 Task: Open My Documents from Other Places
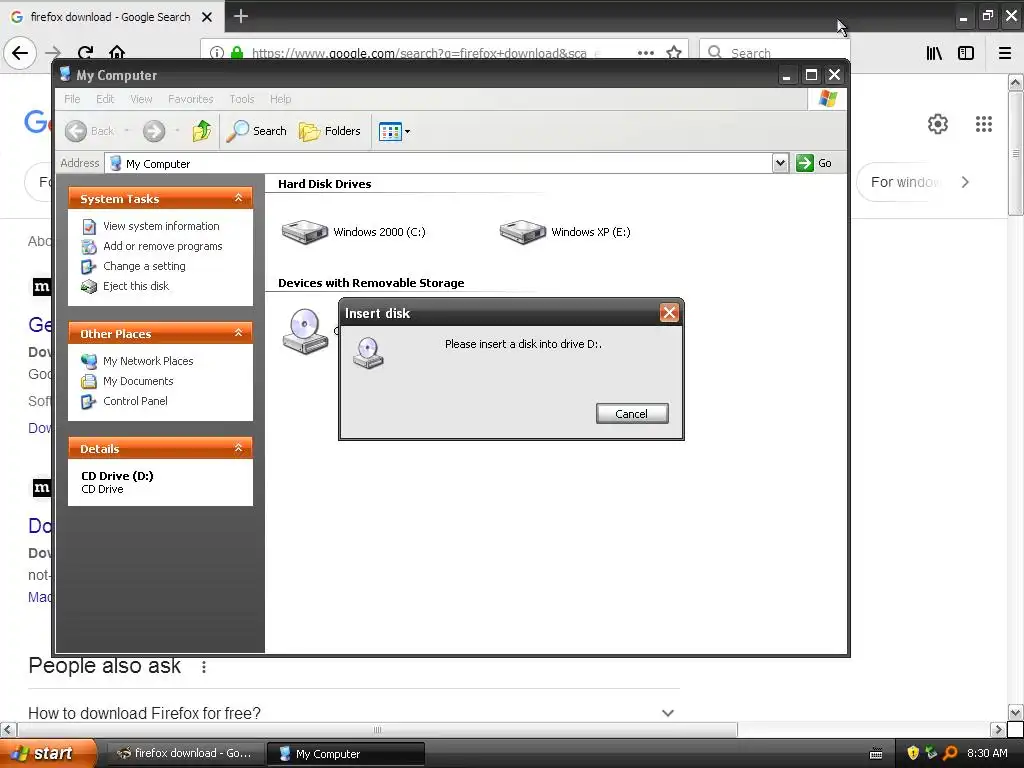click(x=138, y=381)
